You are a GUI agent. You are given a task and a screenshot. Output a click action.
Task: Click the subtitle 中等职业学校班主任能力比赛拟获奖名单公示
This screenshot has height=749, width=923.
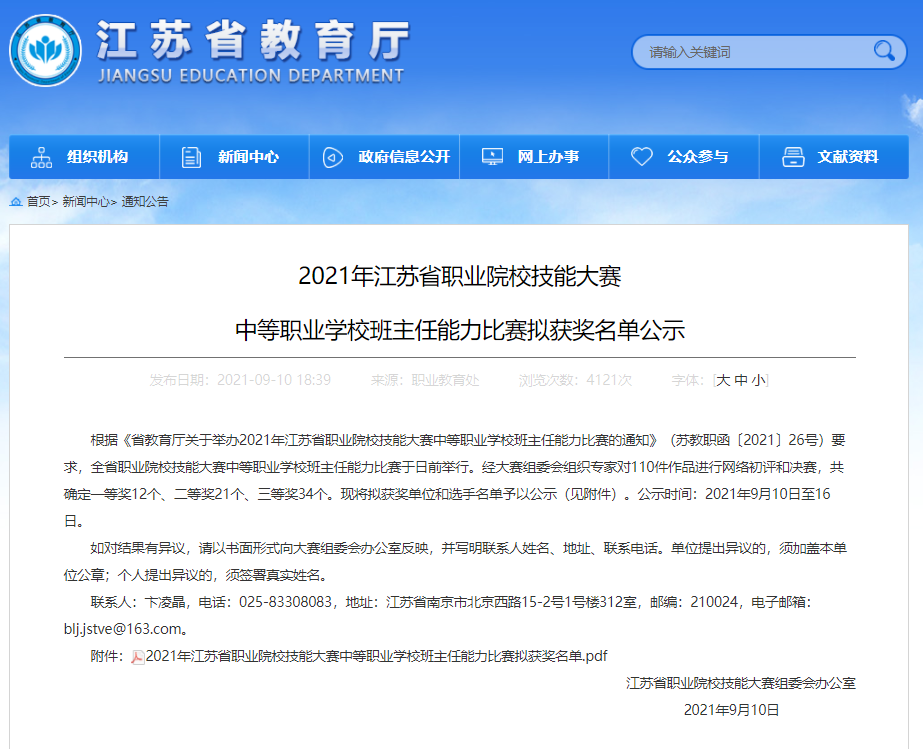(x=460, y=330)
